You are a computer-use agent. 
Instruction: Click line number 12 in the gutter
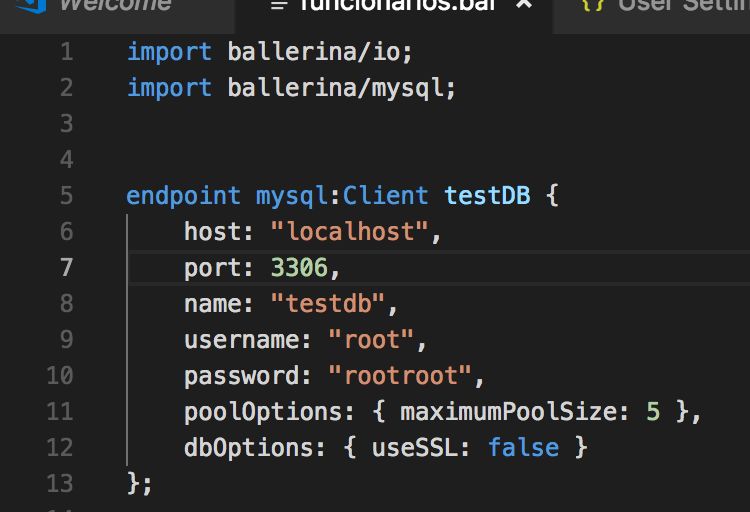click(60, 447)
